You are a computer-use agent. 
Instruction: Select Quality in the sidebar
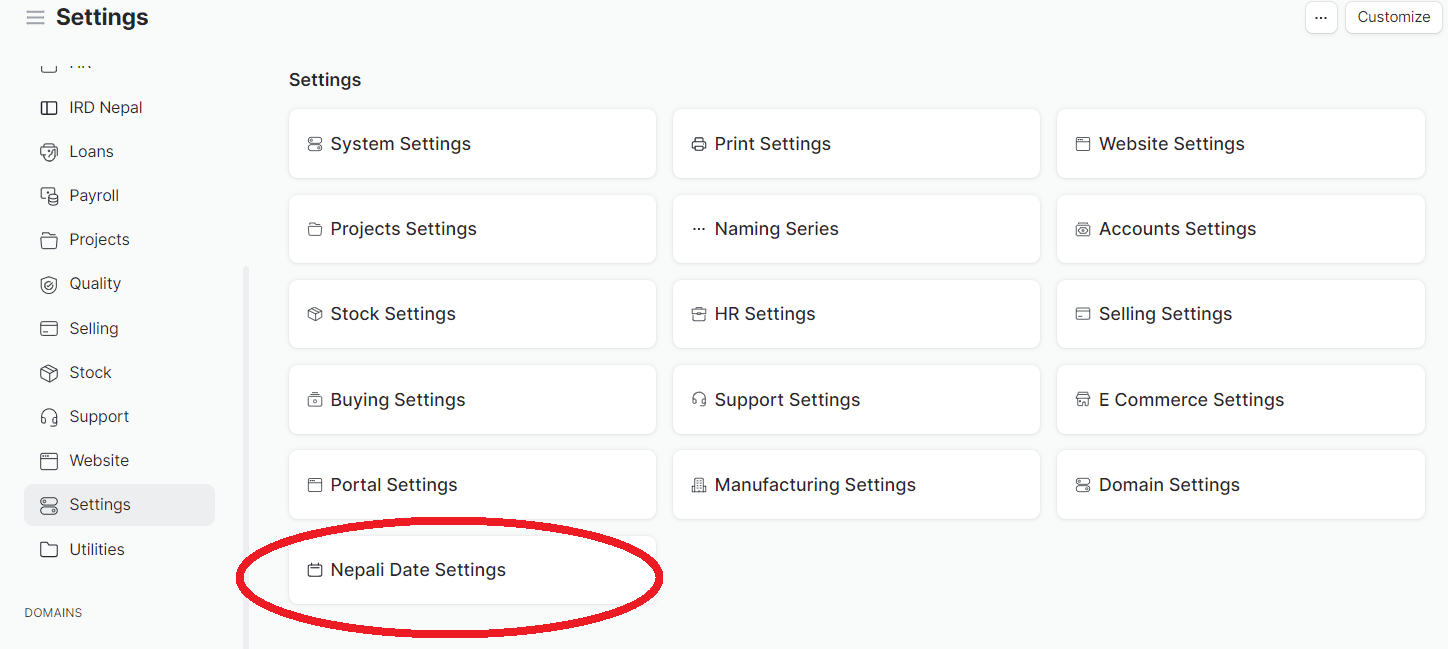coord(93,283)
